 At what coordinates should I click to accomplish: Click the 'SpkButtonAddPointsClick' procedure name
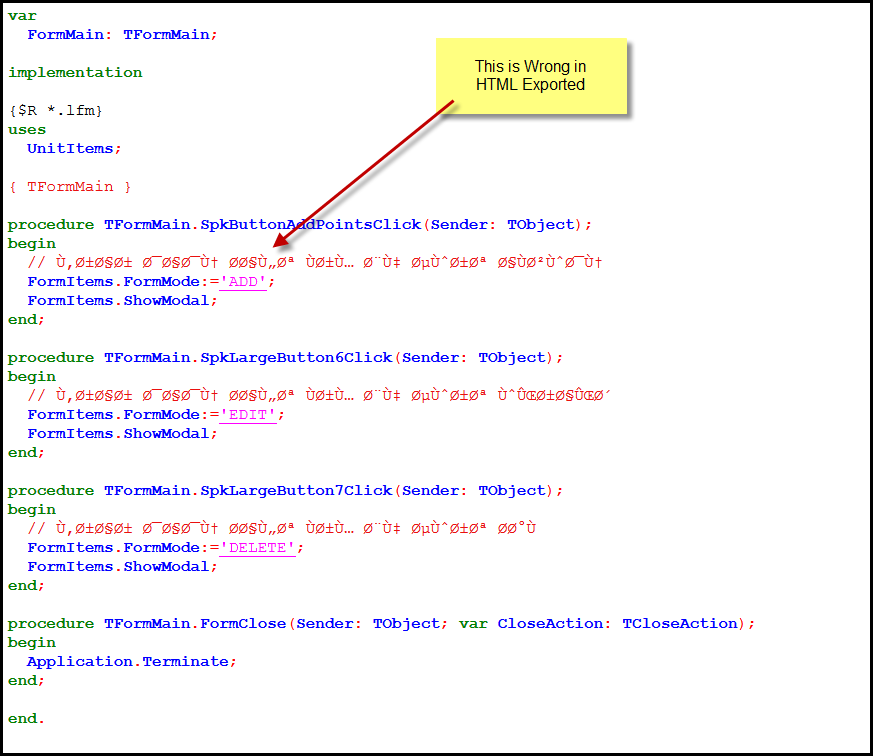point(310,225)
